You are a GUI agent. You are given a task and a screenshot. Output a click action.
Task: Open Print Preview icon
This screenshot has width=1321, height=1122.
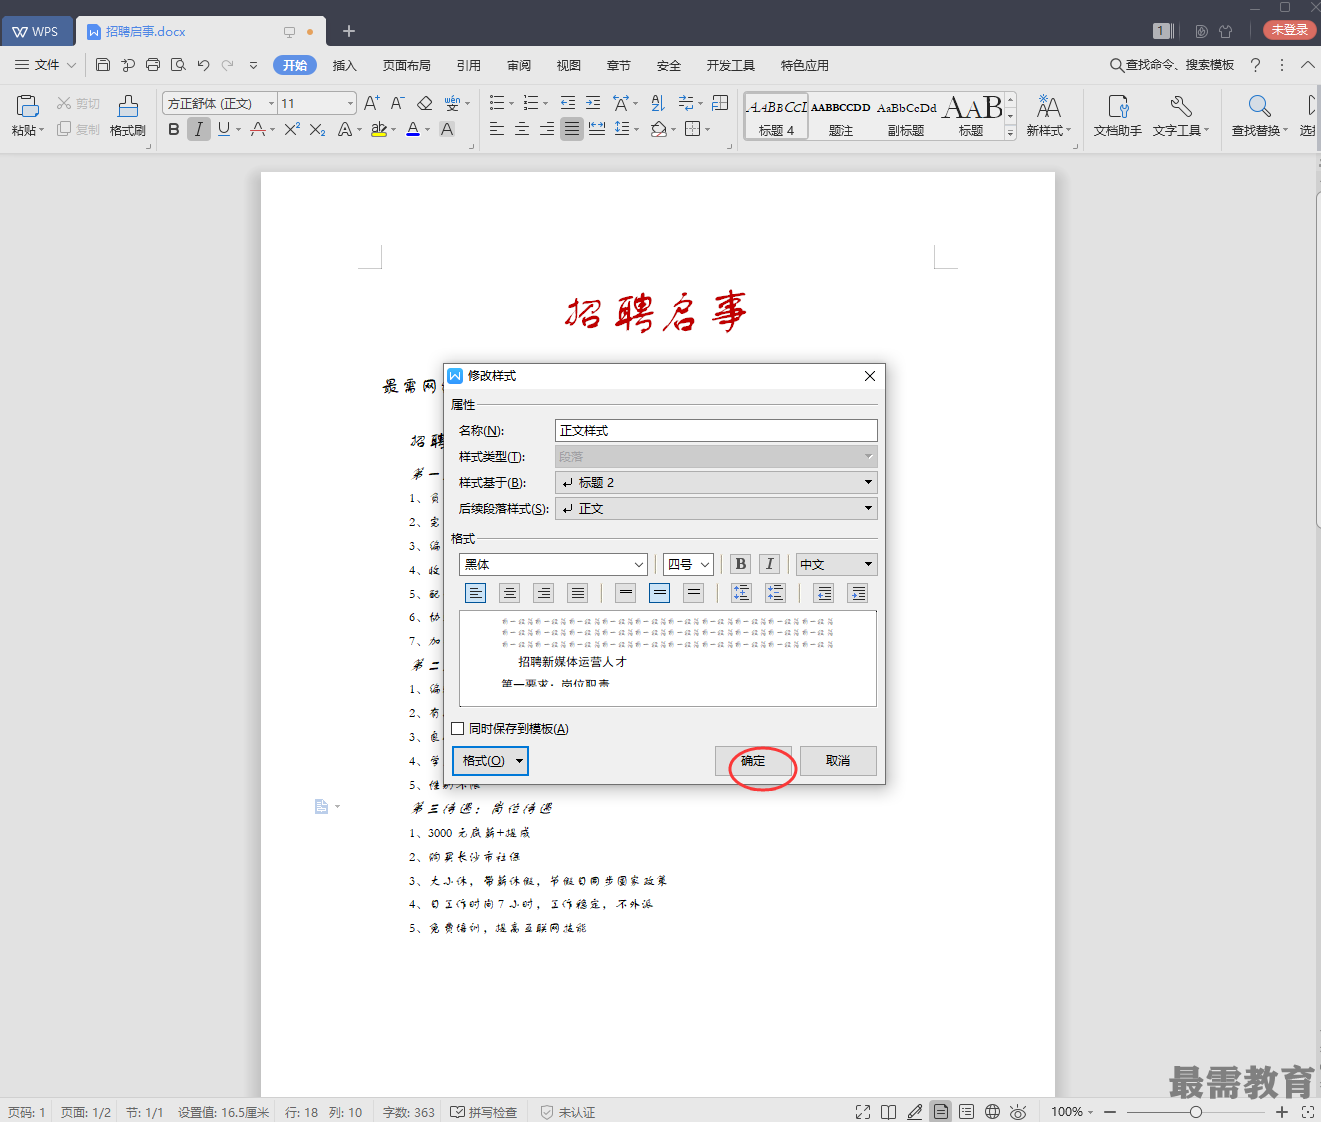click(178, 65)
